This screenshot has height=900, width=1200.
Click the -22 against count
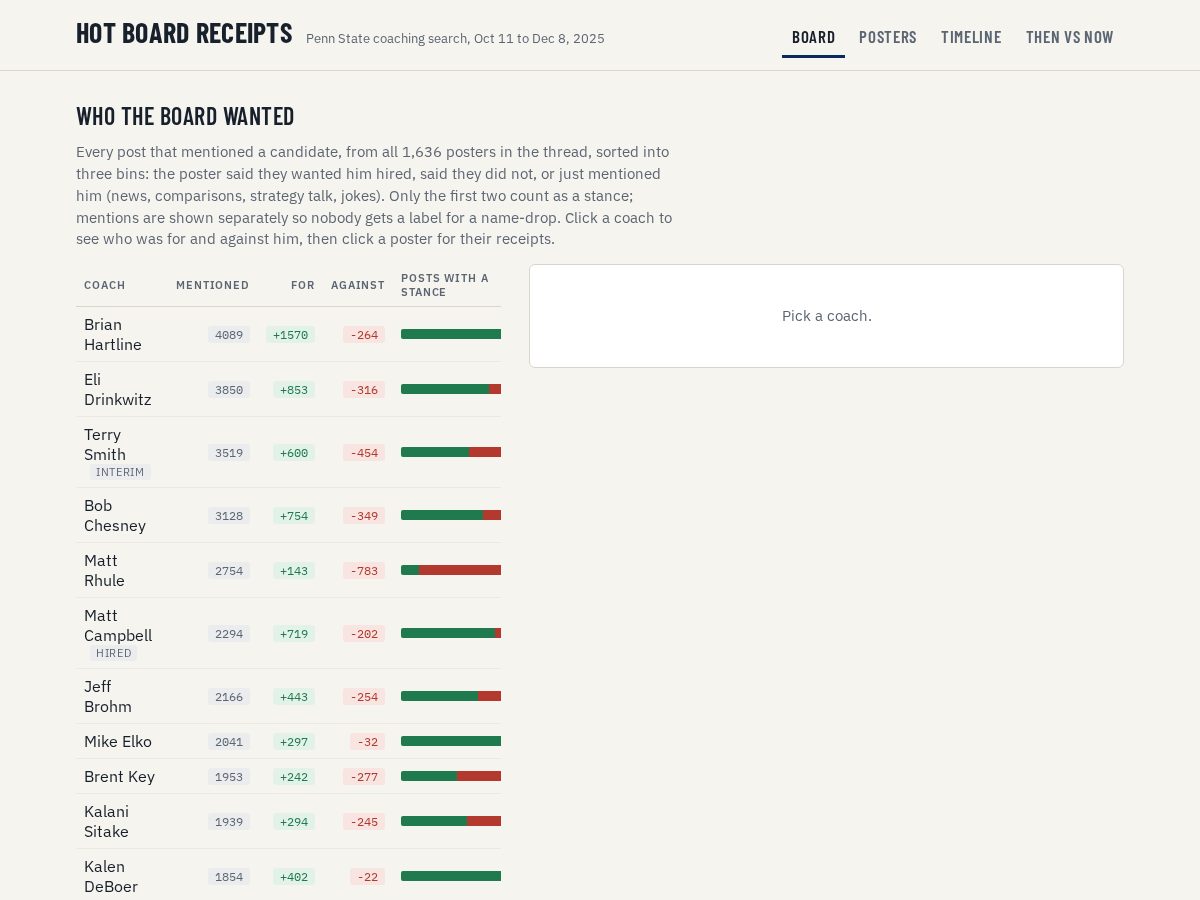tap(367, 877)
